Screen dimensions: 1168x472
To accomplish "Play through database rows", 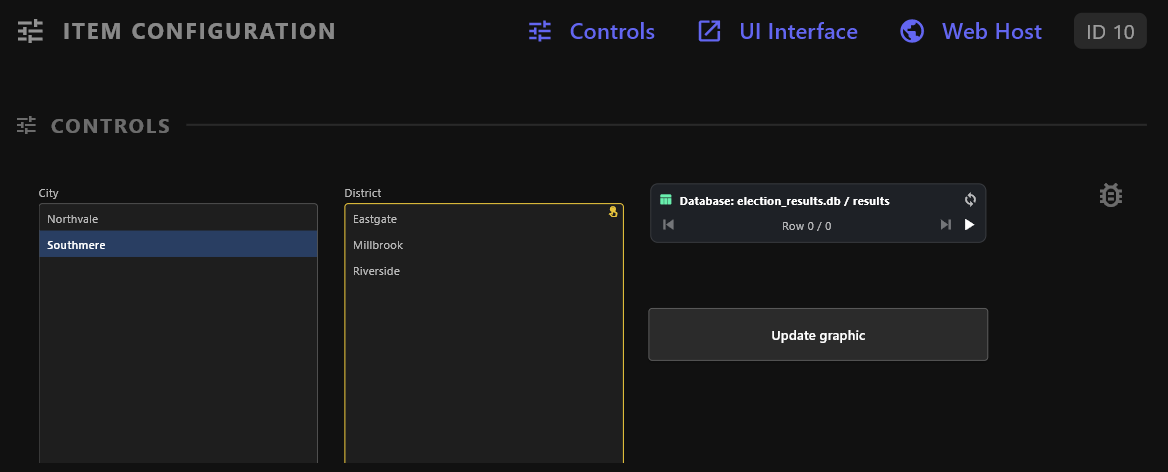I will click(x=969, y=225).
